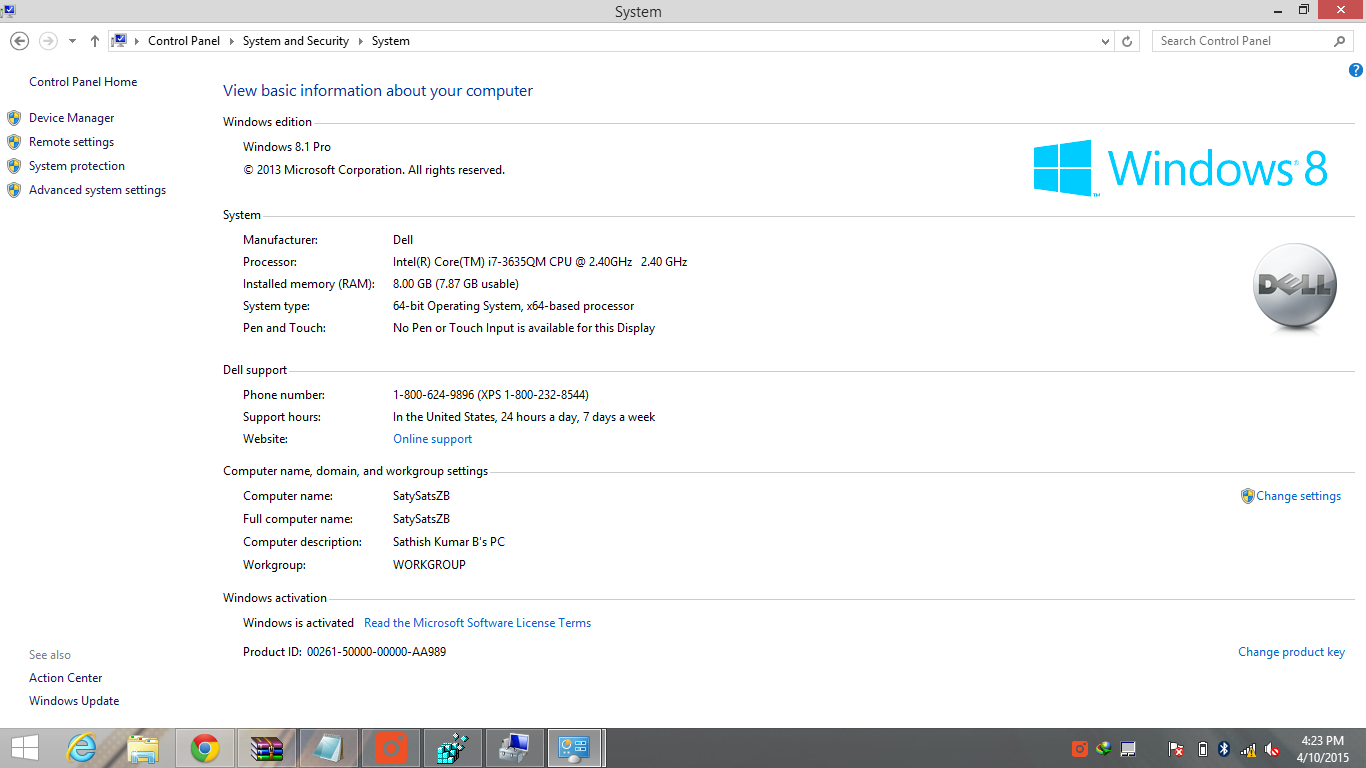Viewport: 1366px width, 768px height.
Task: Select Control Panel in the breadcrumb
Action: tap(184, 41)
